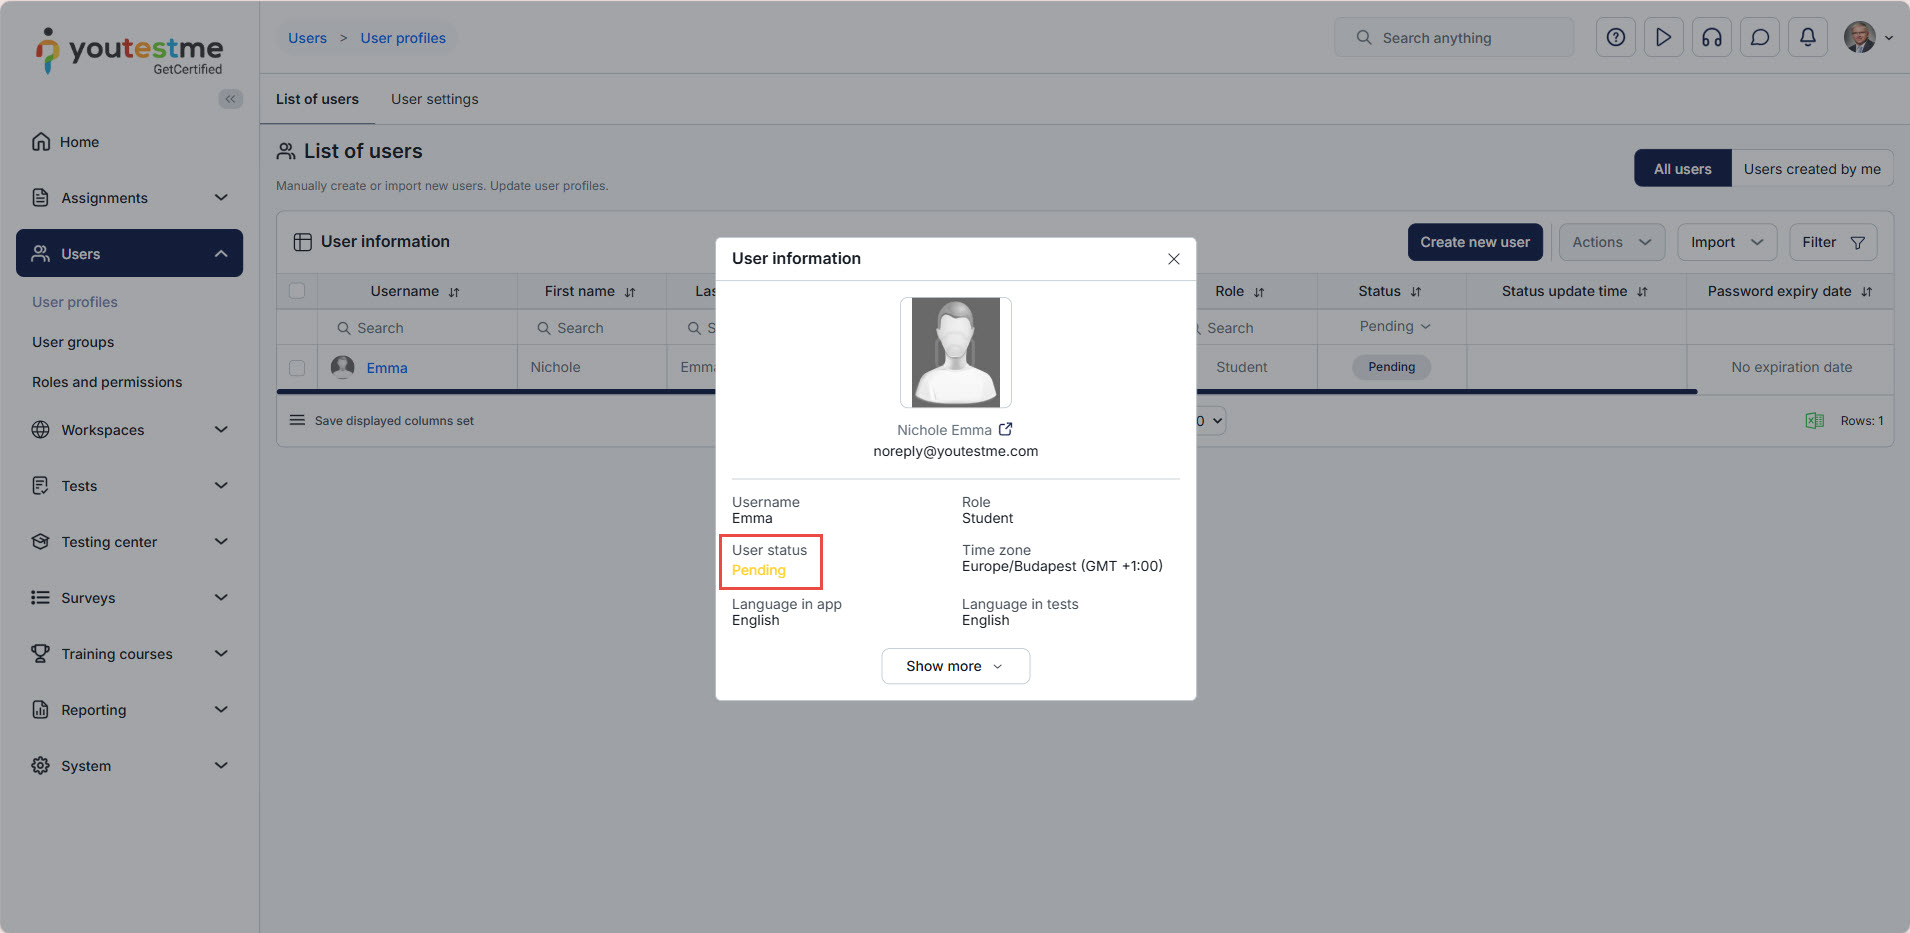
Task: Open the chat messages icon
Action: [1759, 38]
